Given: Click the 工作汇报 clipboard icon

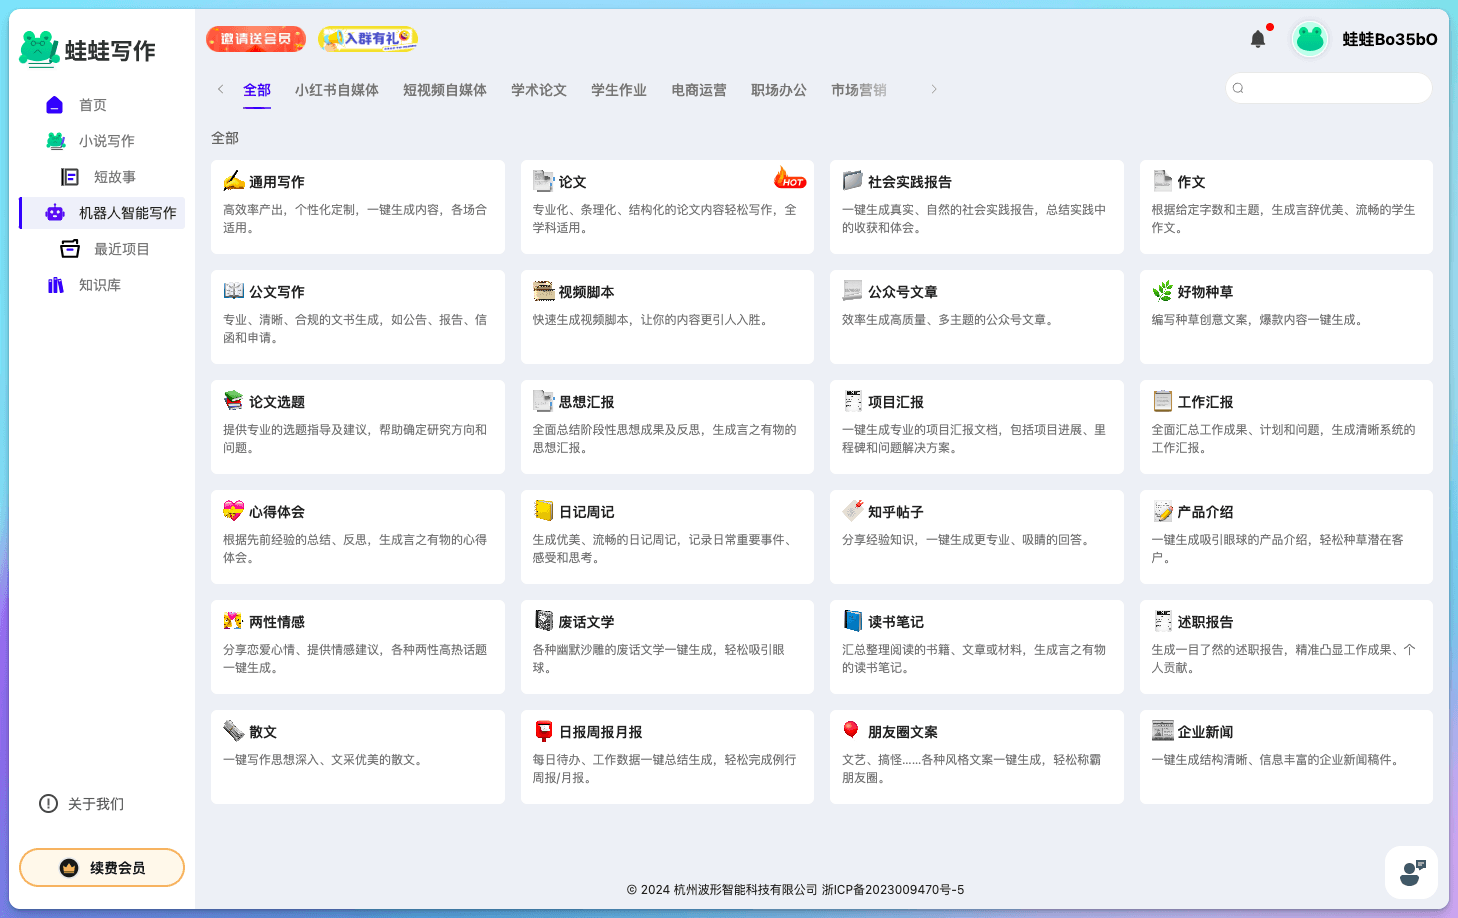Looking at the screenshot, I should (1162, 401).
